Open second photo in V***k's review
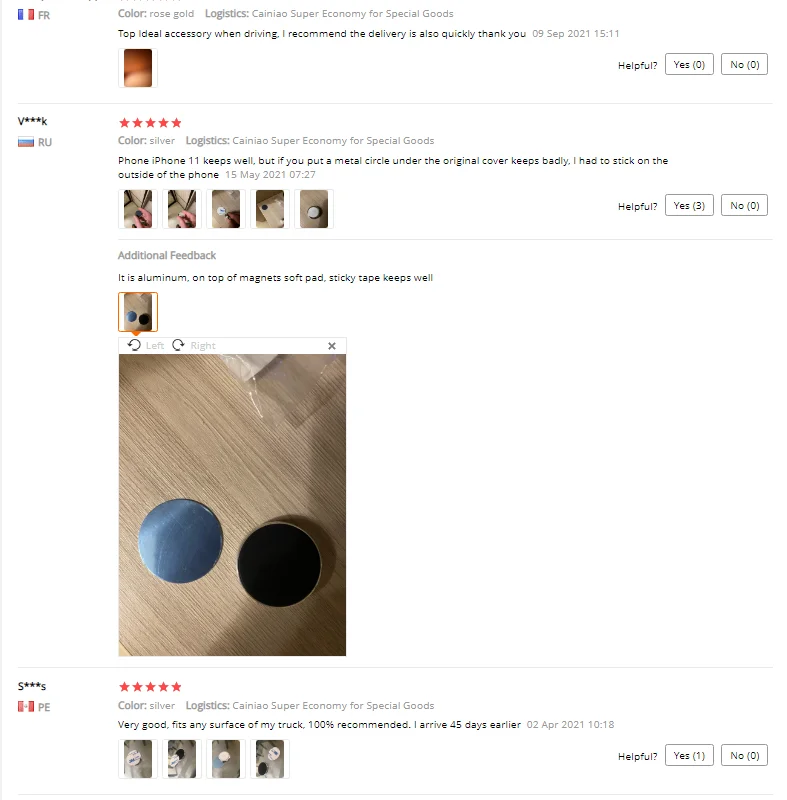 [182, 209]
